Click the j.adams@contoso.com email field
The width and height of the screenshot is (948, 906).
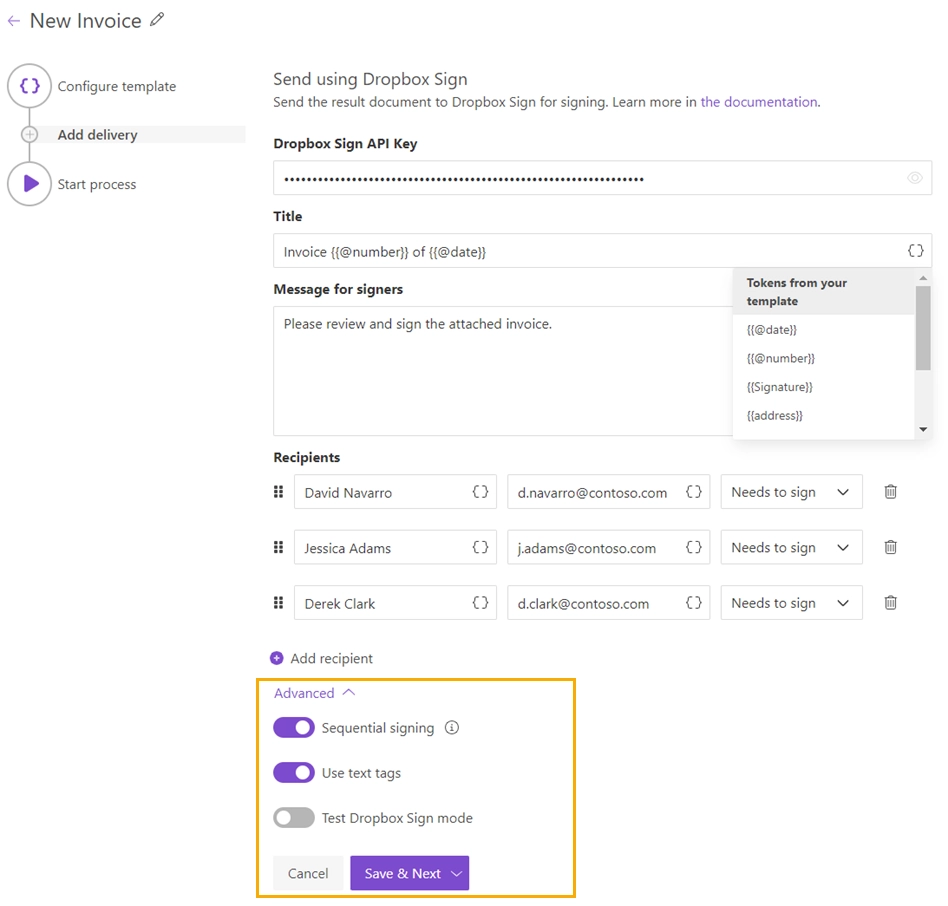(608, 548)
